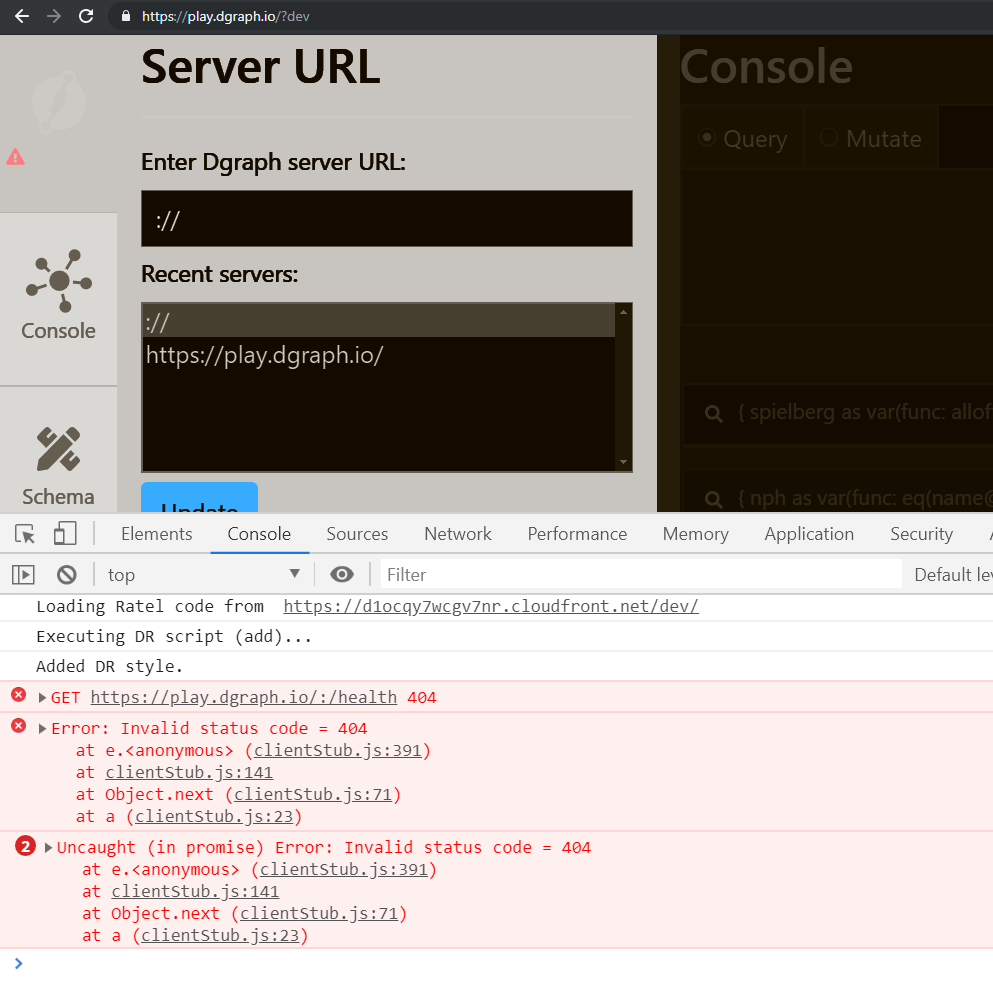Switch to the Memory tab

tap(695, 534)
